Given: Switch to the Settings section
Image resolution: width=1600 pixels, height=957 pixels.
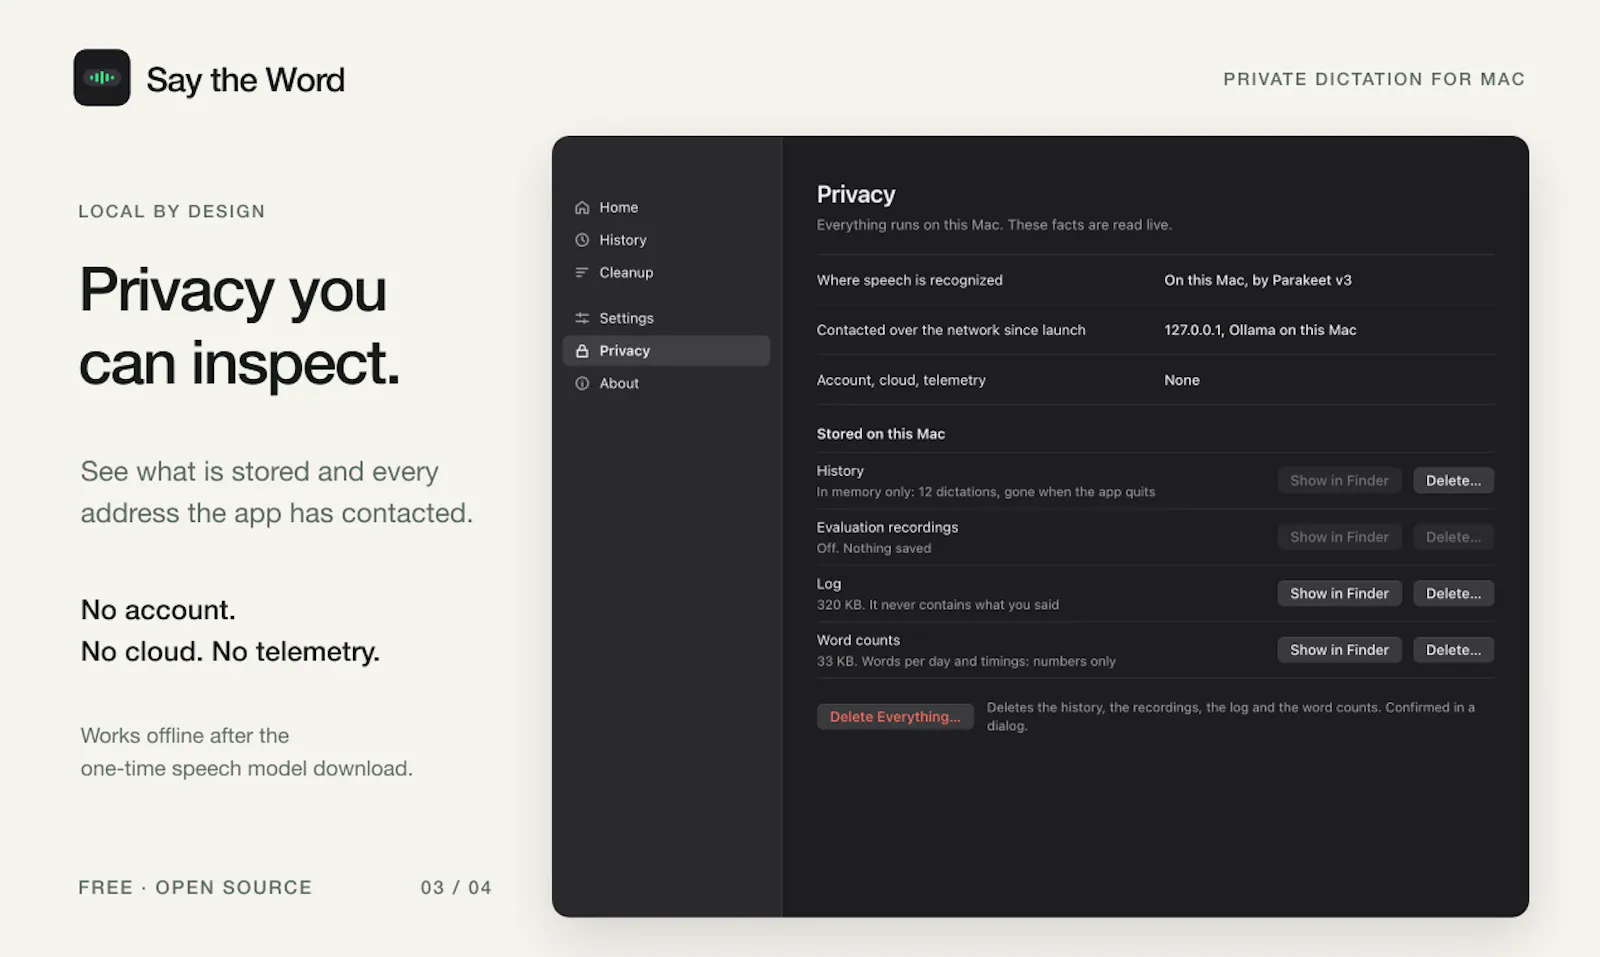Looking at the screenshot, I should click(x=666, y=318).
